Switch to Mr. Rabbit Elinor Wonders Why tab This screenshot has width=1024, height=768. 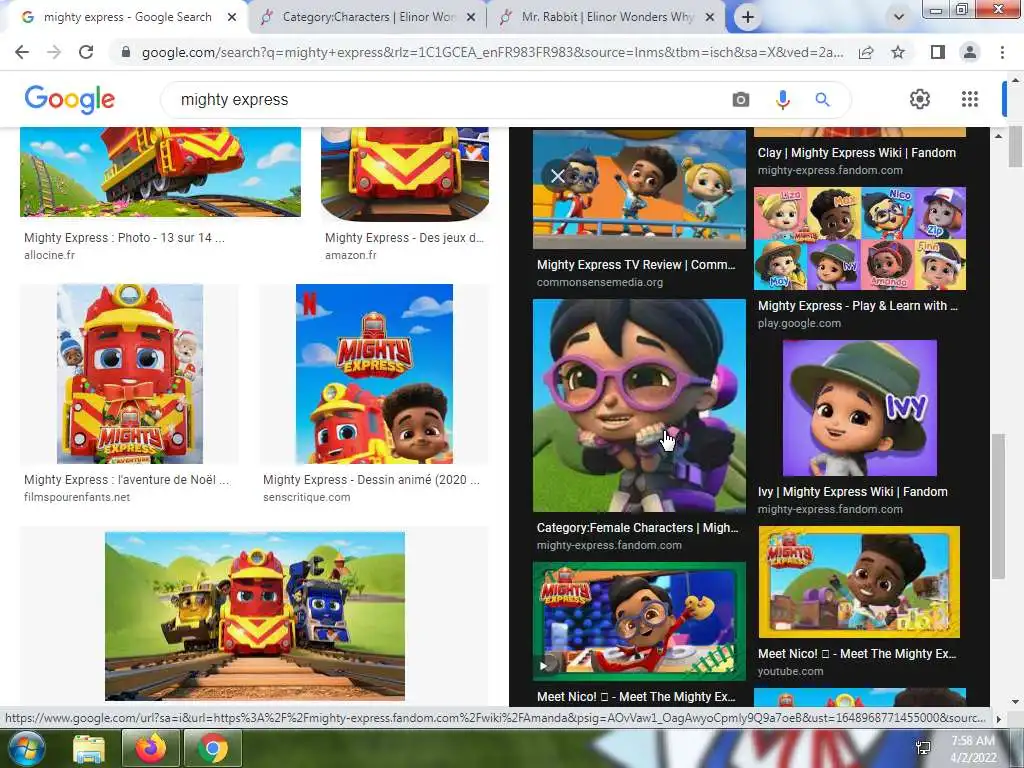click(x=607, y=17)
